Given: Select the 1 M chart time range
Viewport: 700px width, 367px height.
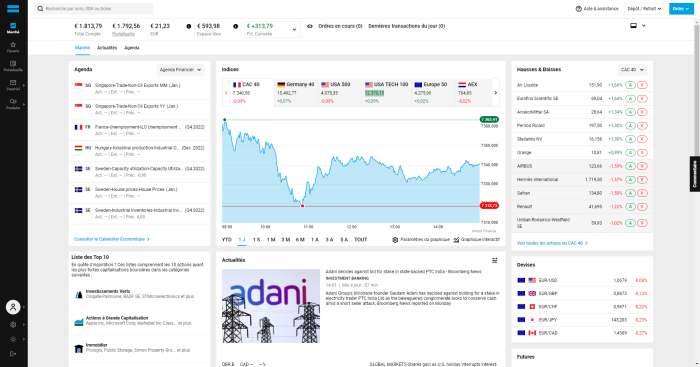Looking at the screenshot, I should [271, 240].
